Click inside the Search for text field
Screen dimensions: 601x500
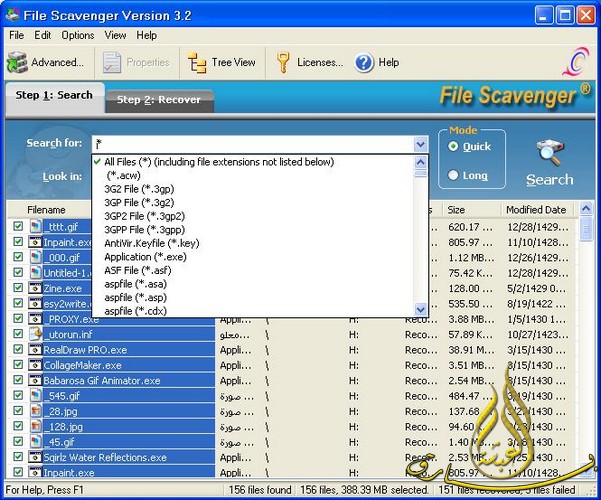pos(253,145)
